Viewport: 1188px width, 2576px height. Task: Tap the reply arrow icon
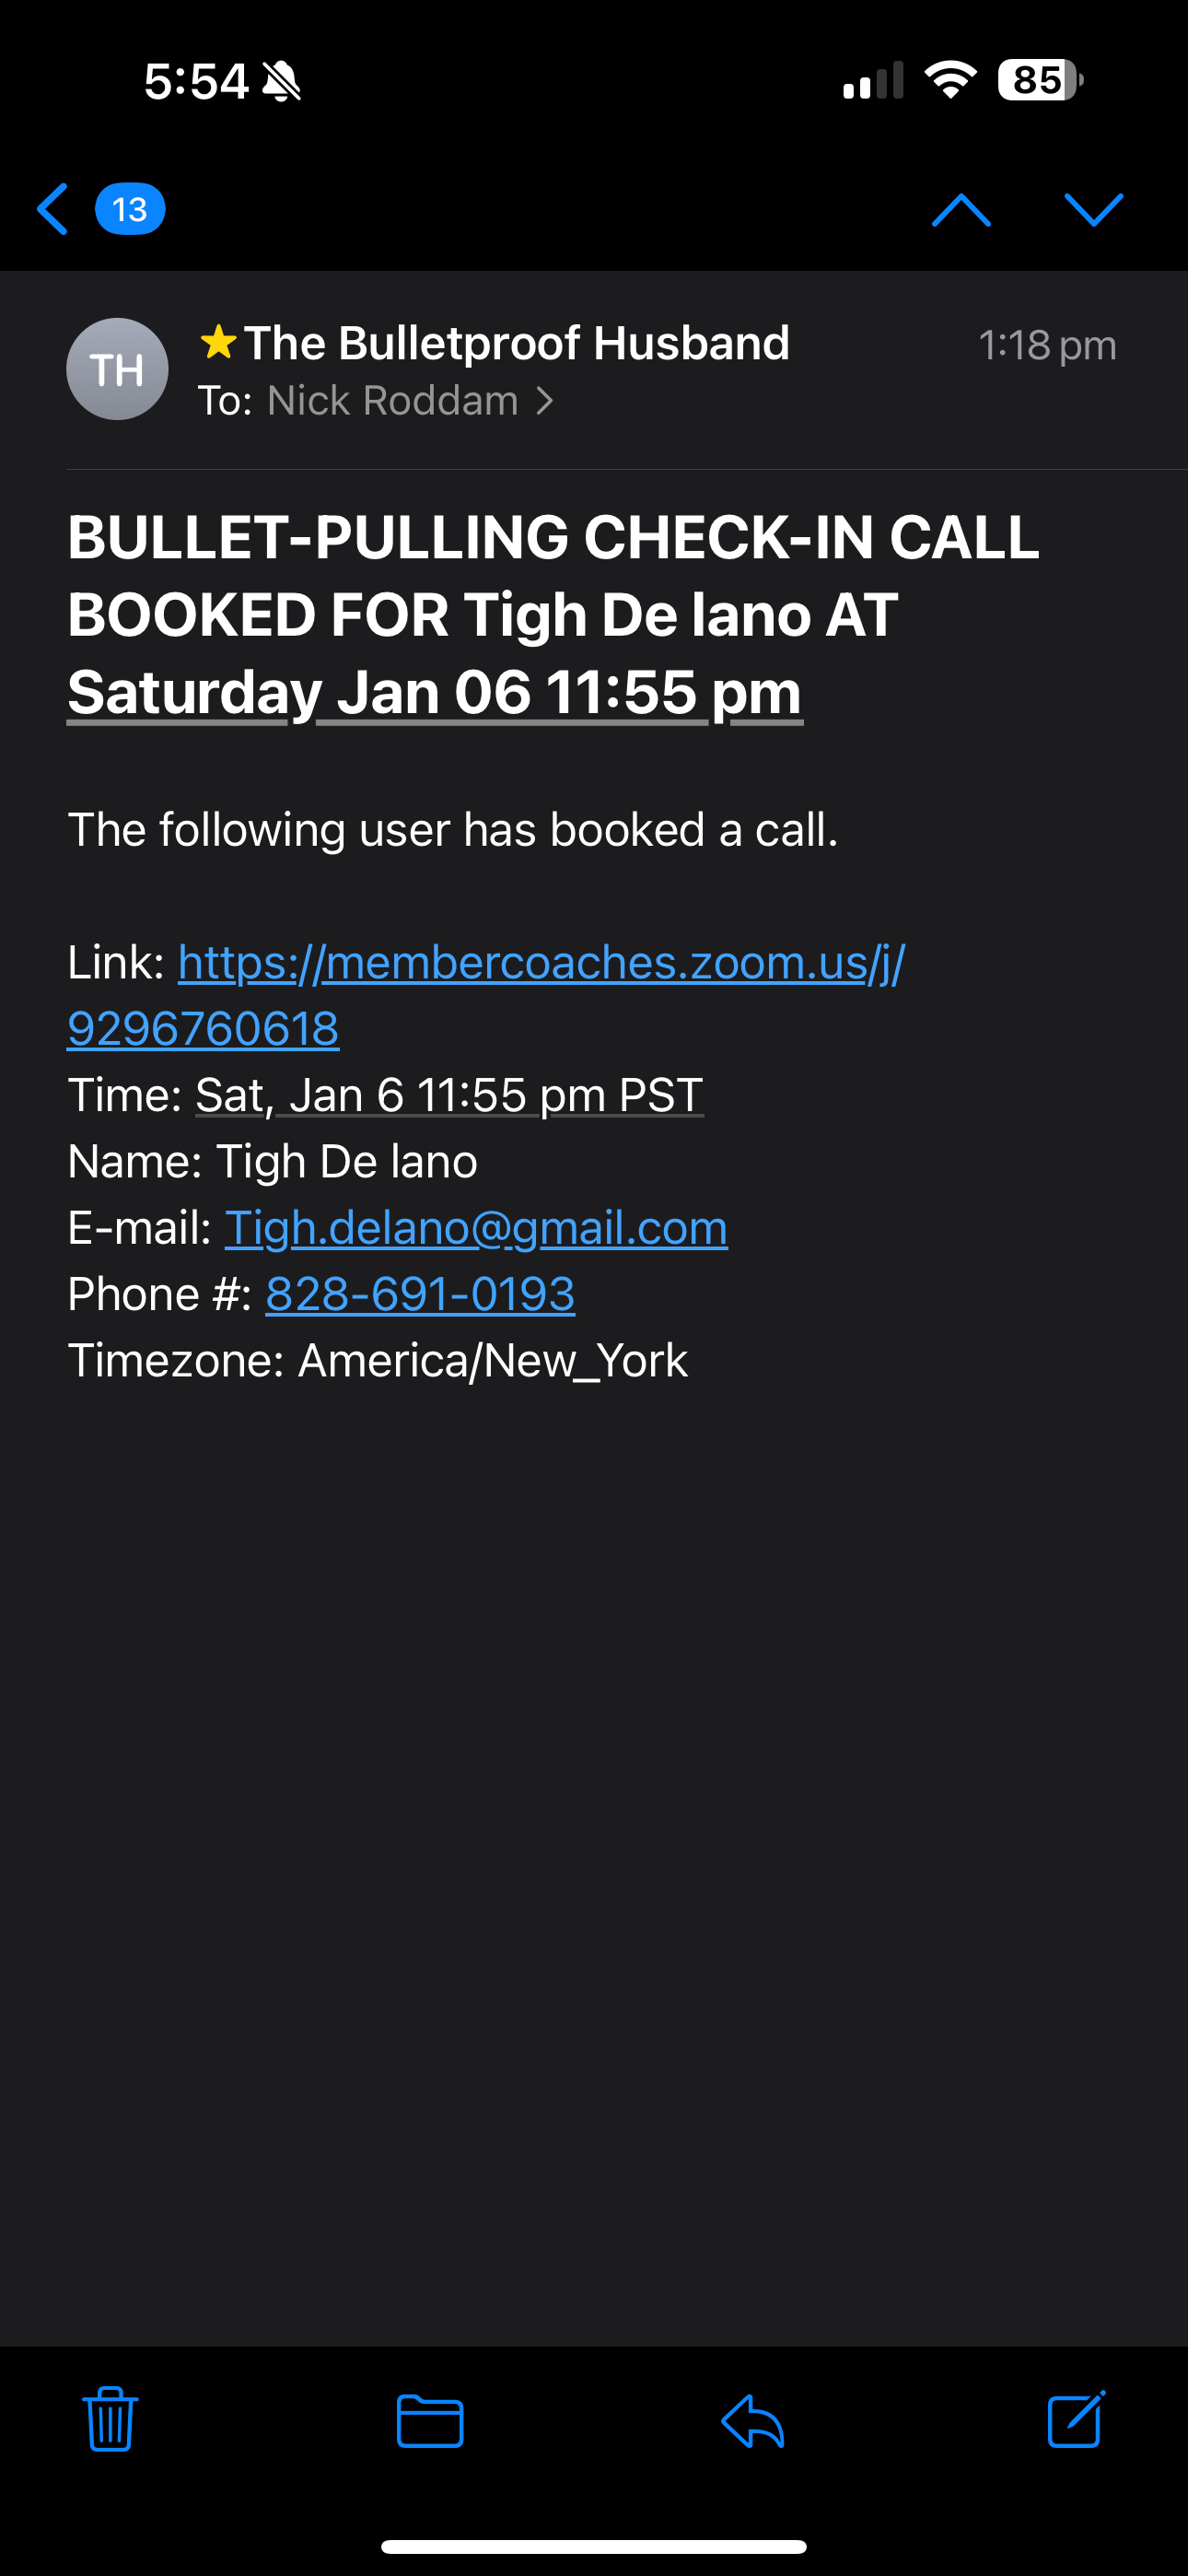coord(752,2420)
